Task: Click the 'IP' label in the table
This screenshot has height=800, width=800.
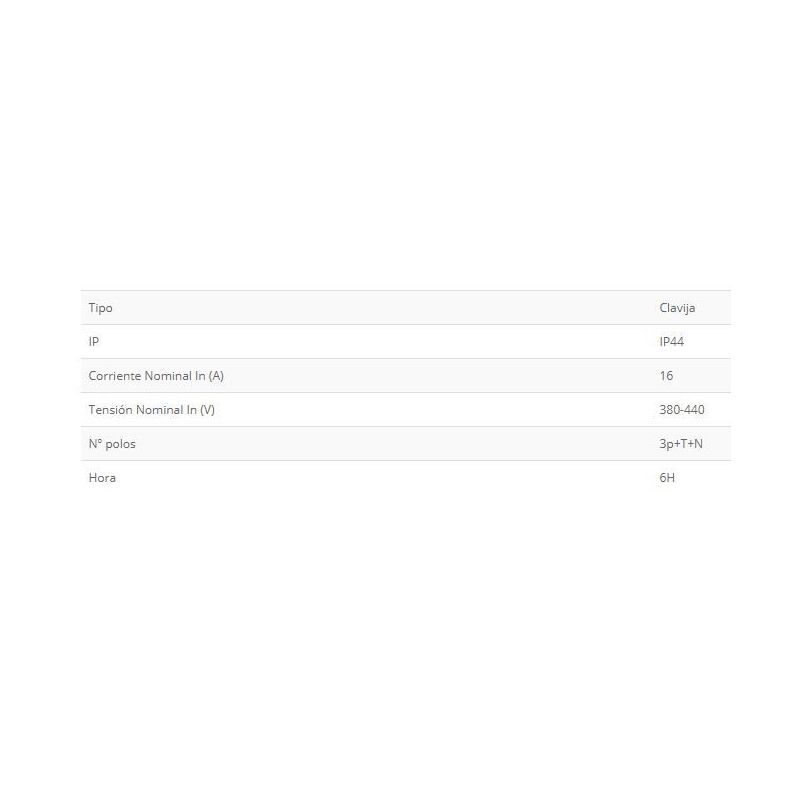Action: (93, 342)
